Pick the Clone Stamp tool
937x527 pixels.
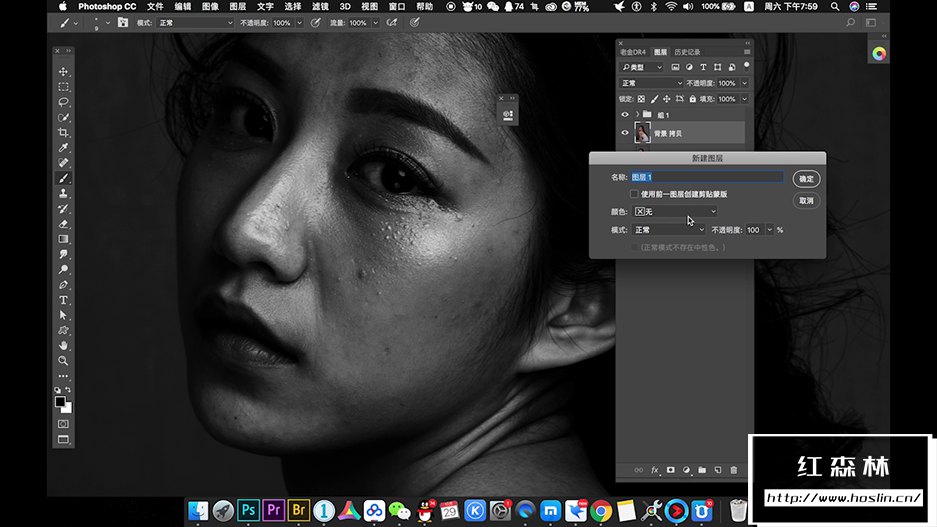(63, 193)
